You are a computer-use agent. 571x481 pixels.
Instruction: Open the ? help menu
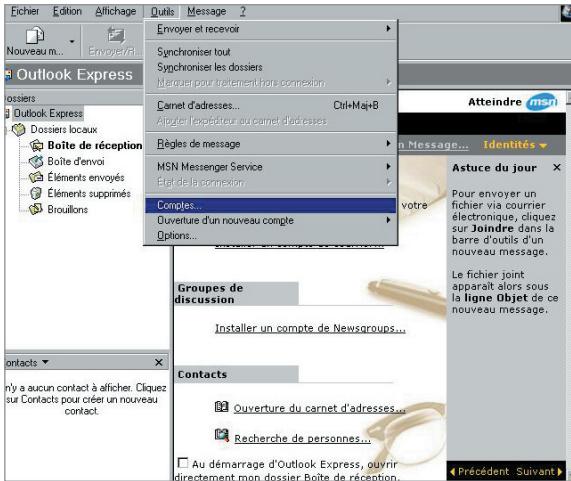click(x=243, y=11)
